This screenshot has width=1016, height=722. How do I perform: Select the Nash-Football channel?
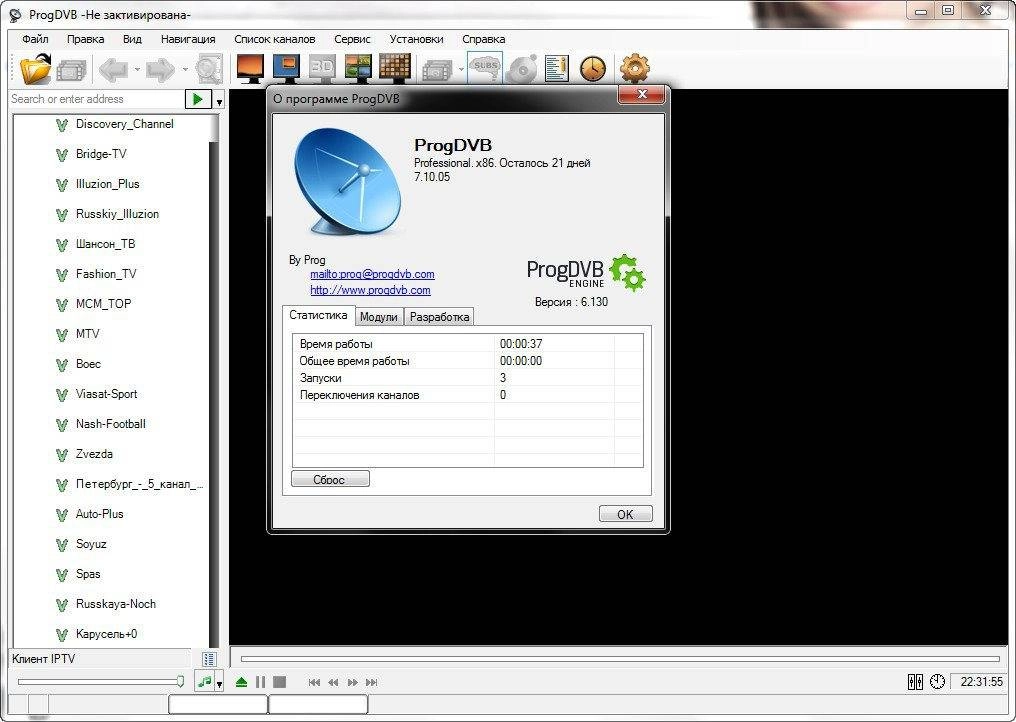pos(111,424)
